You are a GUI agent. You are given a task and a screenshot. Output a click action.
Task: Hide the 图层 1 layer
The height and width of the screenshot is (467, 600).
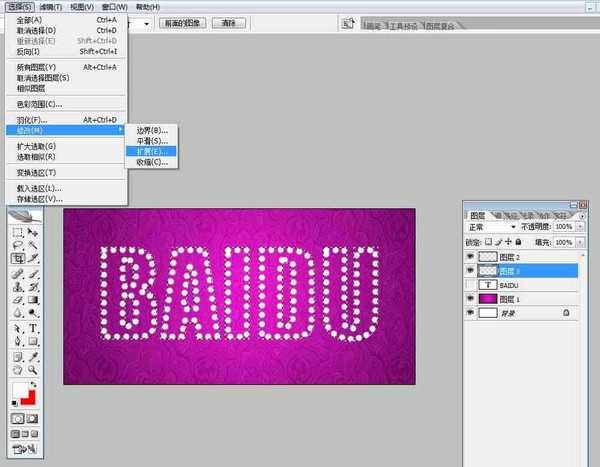click(x=471, y=299)
